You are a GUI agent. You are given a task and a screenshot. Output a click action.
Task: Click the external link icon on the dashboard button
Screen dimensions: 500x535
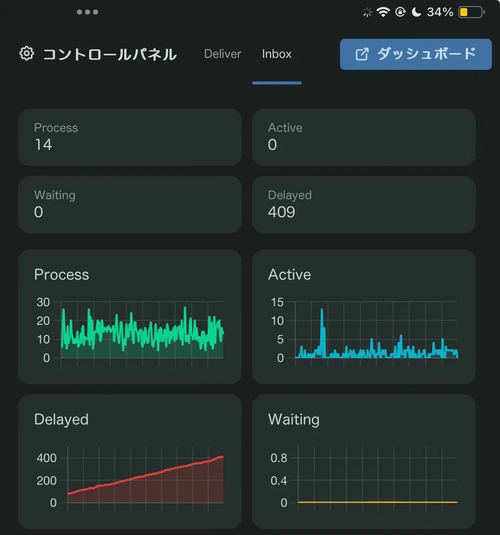362,54
